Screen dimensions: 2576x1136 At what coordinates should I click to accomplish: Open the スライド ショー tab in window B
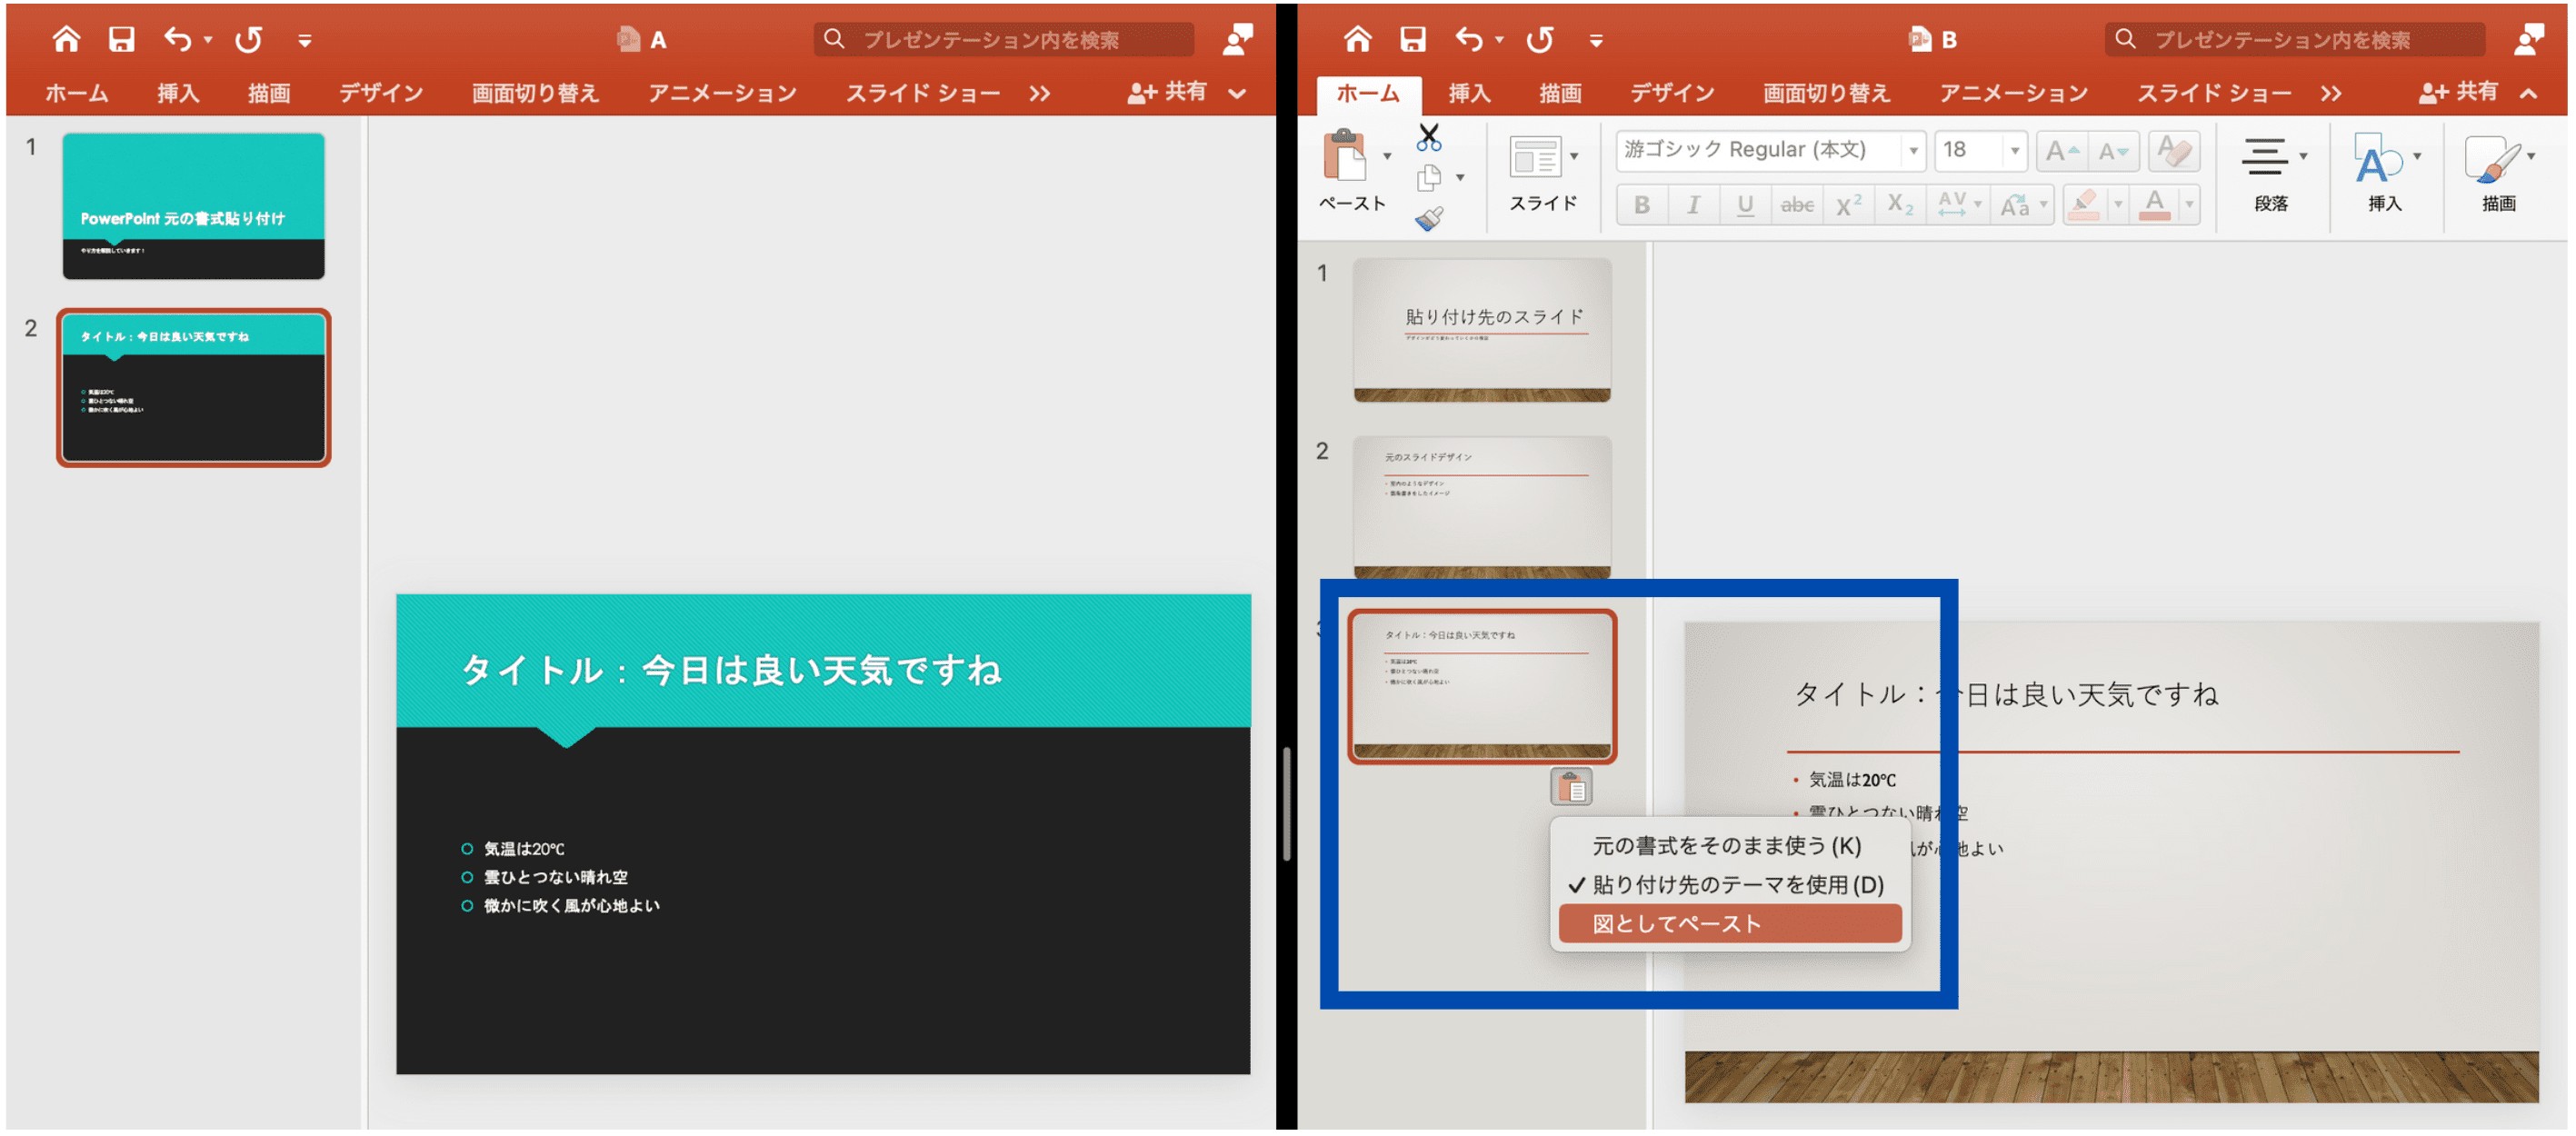[2214, 93]
